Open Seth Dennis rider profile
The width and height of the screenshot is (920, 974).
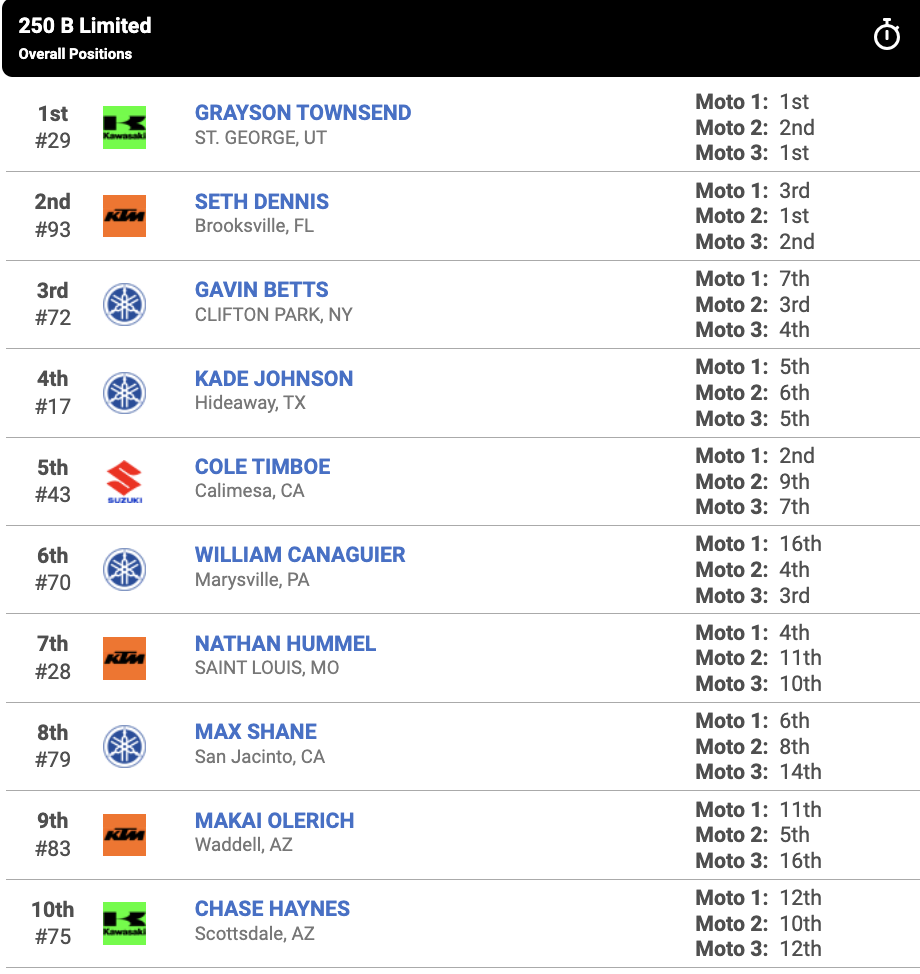click(262, 201)
